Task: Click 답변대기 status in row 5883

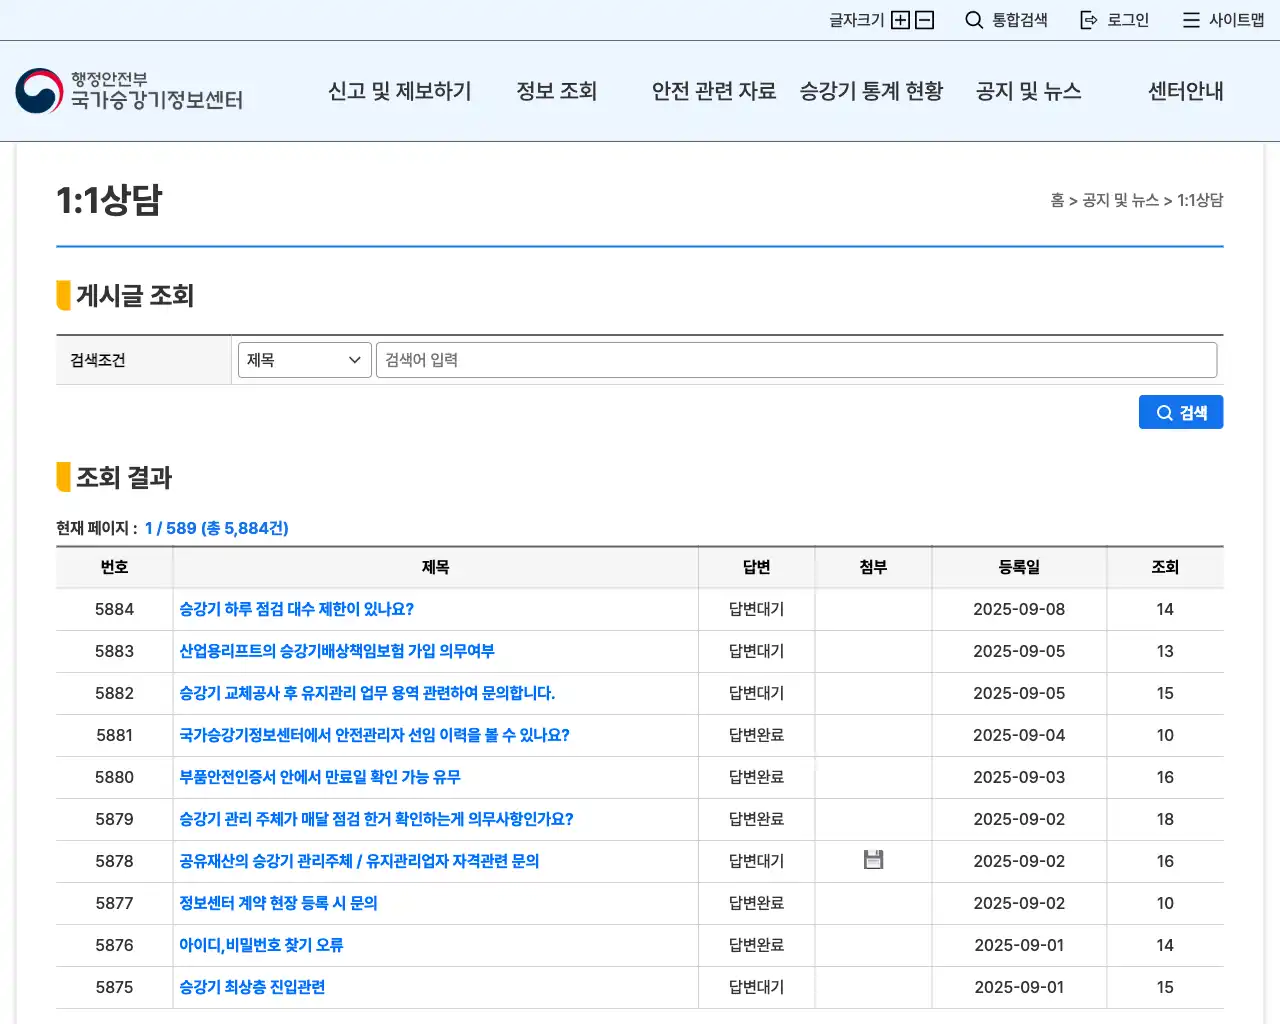Action: pyautogui.click(x=757, y=651)
